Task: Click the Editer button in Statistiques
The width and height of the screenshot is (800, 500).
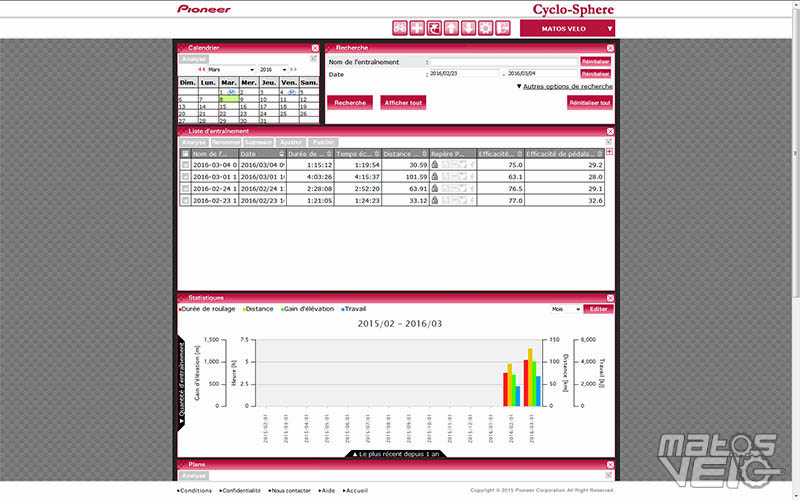Action: click(x=598, y=309)
